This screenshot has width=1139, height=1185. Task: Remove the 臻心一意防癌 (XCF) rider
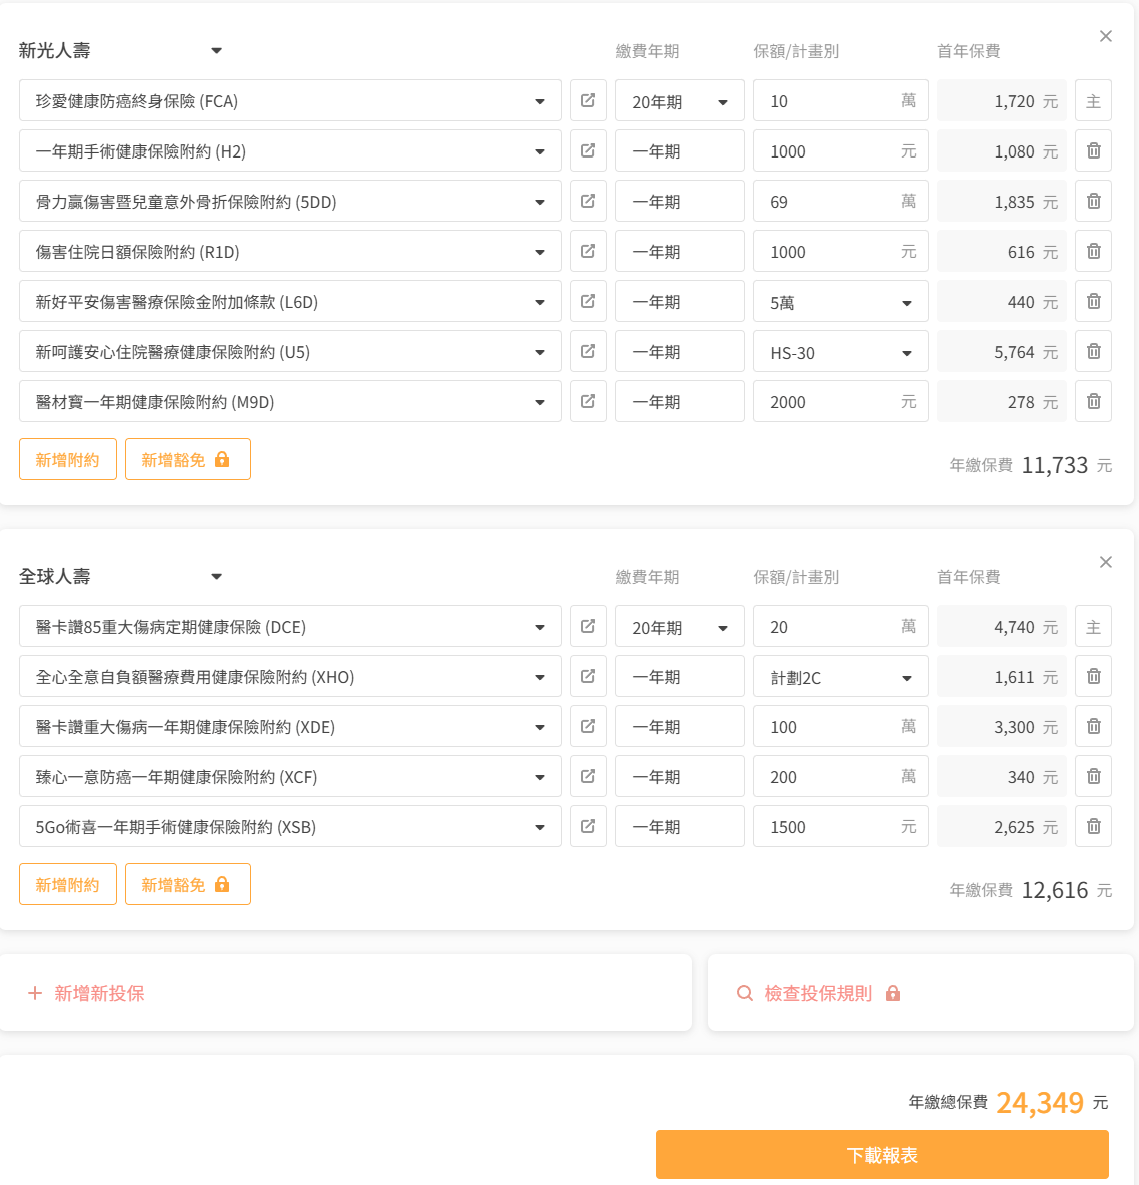coord(1093,776)
